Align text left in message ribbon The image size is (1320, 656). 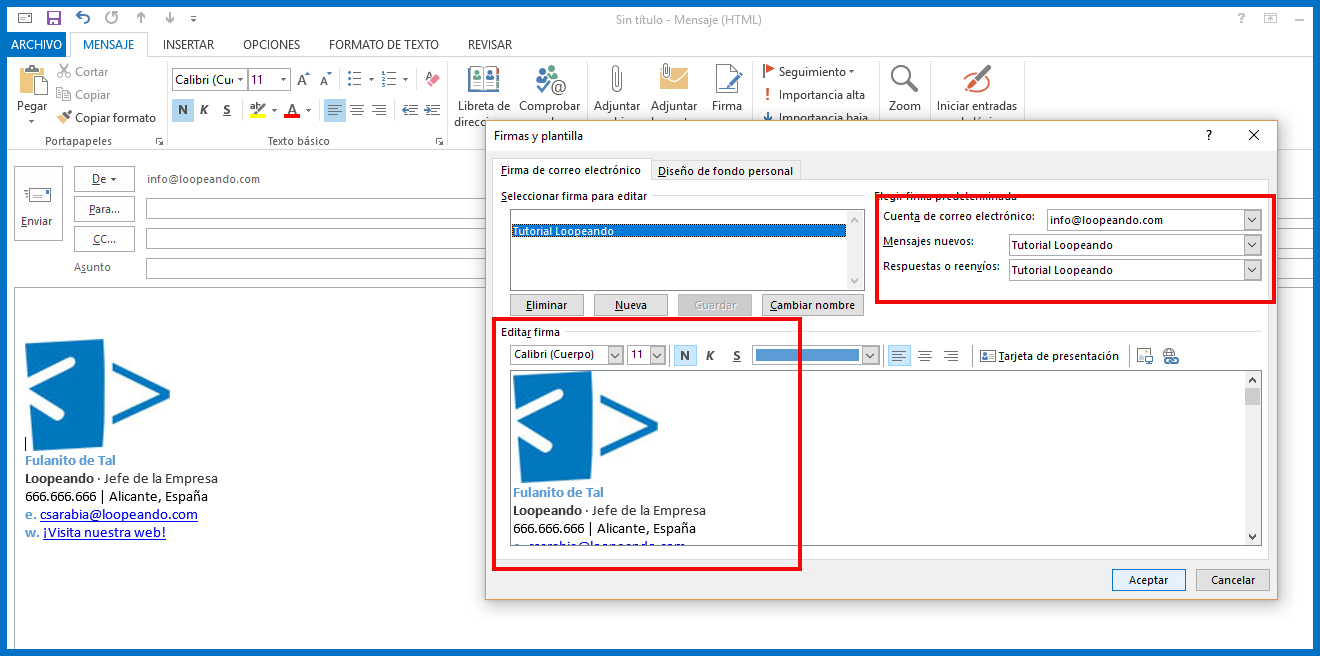tap(335, 110)
